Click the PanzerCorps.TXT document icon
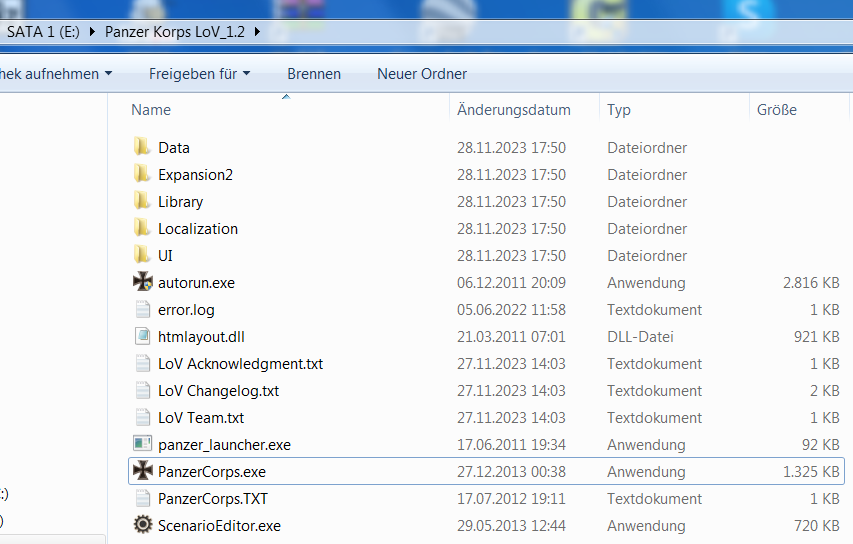This screenshot has width=853, height=544. [143, 498]
